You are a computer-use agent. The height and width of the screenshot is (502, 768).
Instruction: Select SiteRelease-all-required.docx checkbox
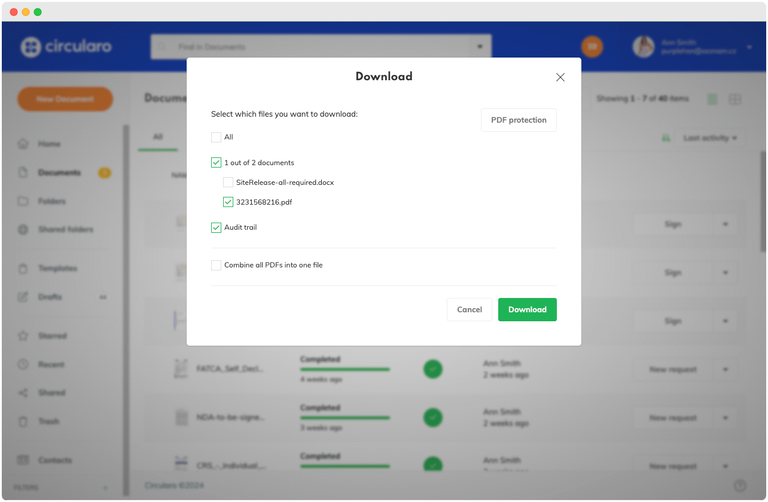(x=228, y=182)
